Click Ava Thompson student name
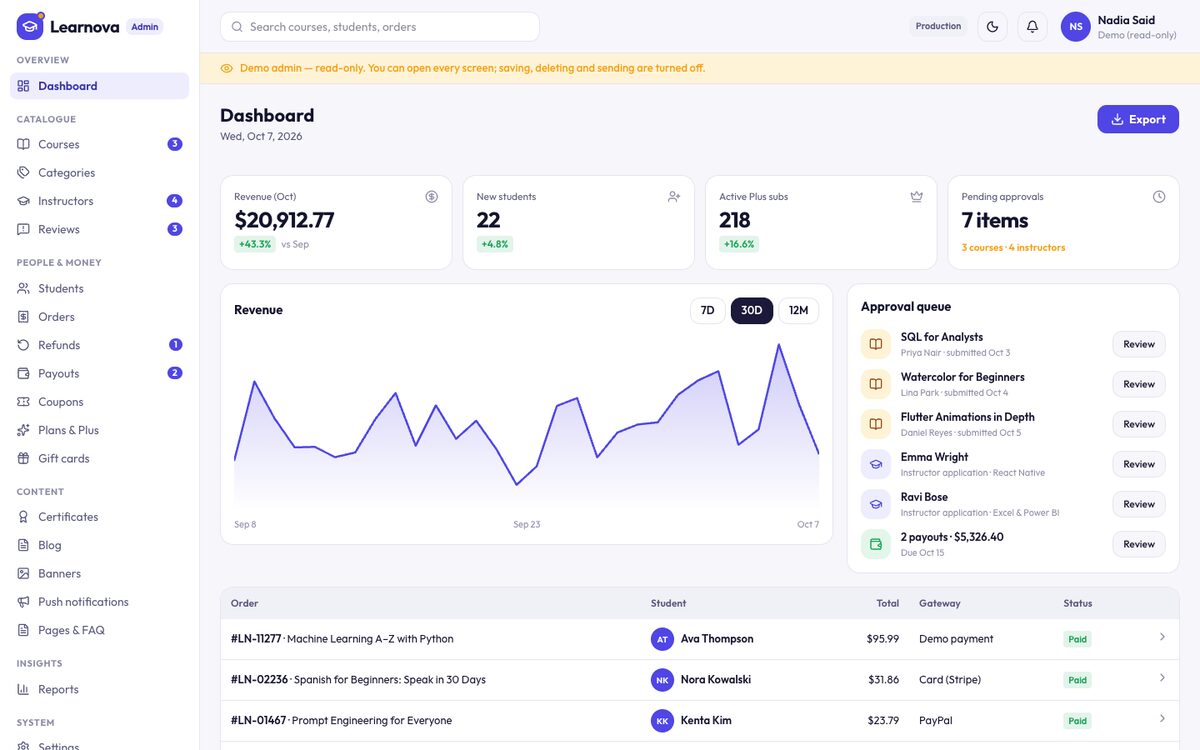Image resolution: width=1200 pixels, height=750 pixels. [x=717, y=639]
